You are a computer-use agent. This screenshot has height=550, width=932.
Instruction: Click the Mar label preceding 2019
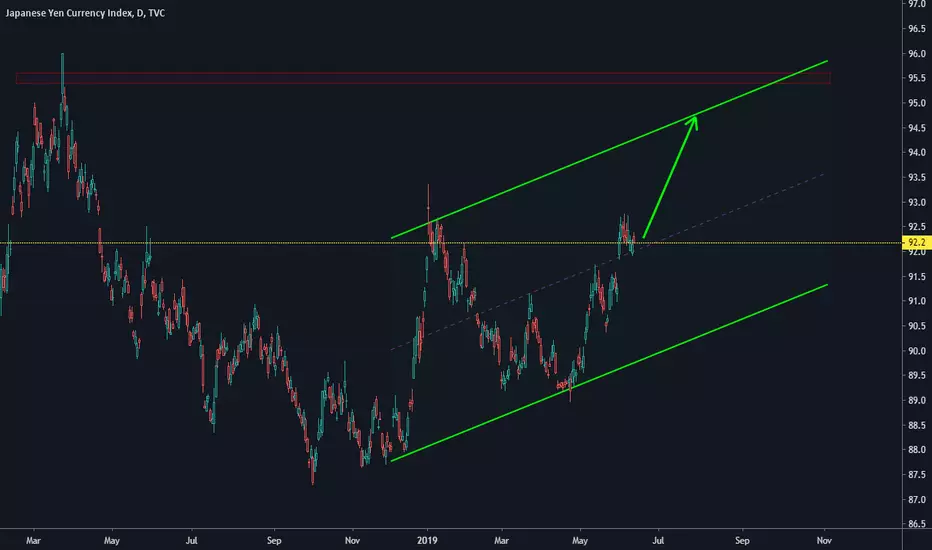(33, 540)
